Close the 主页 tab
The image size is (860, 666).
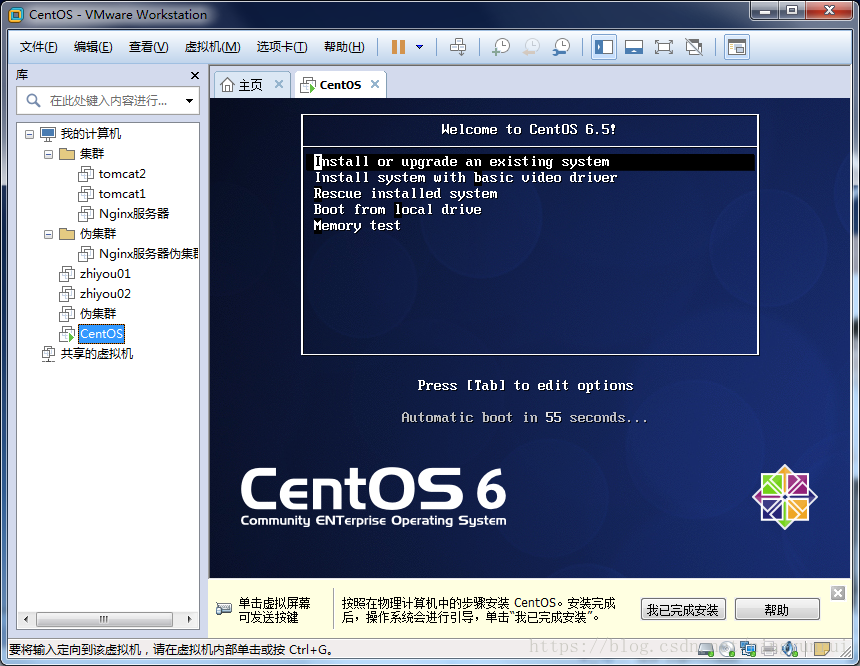279,84
